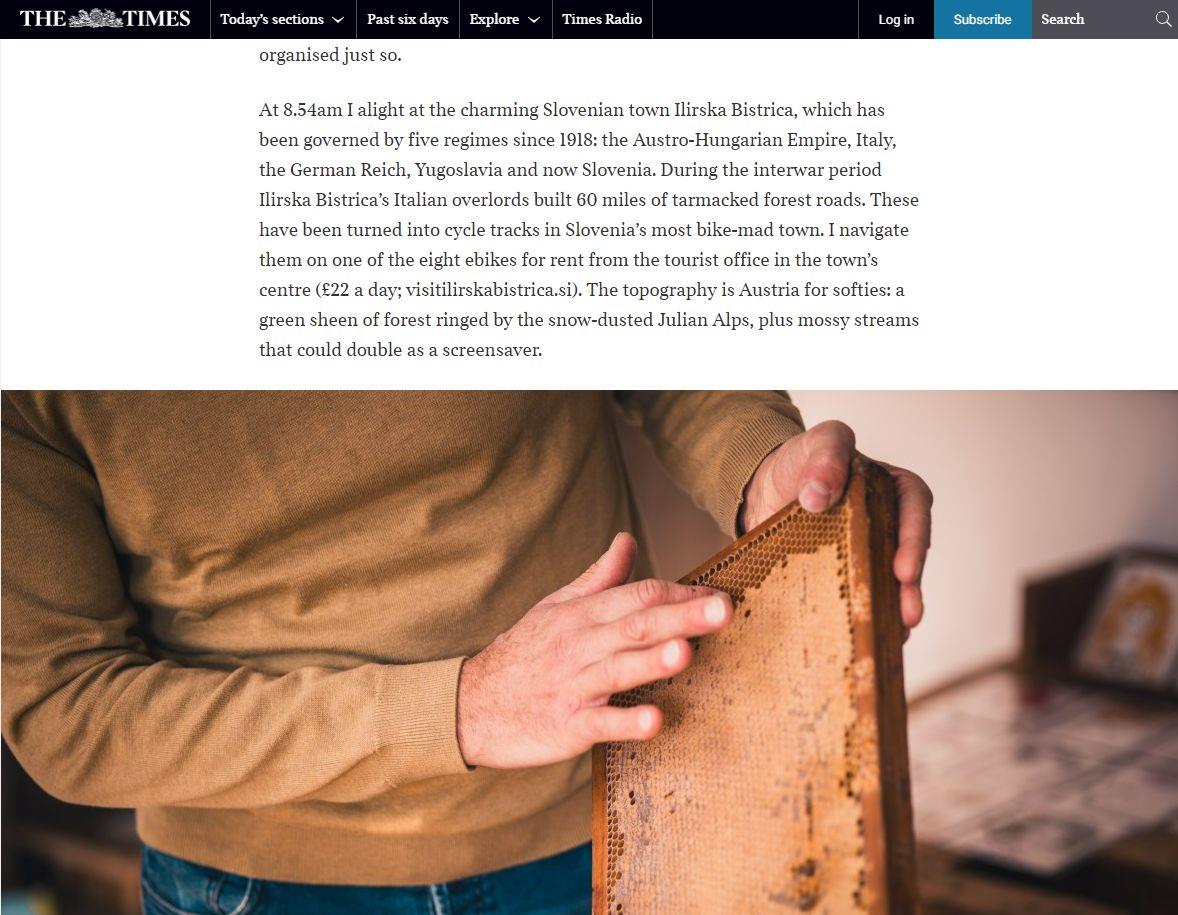Click the paragraph starting 'At 8.54am I alight'
This screenshot has height=915, width=1178.
tap(589, 230)
